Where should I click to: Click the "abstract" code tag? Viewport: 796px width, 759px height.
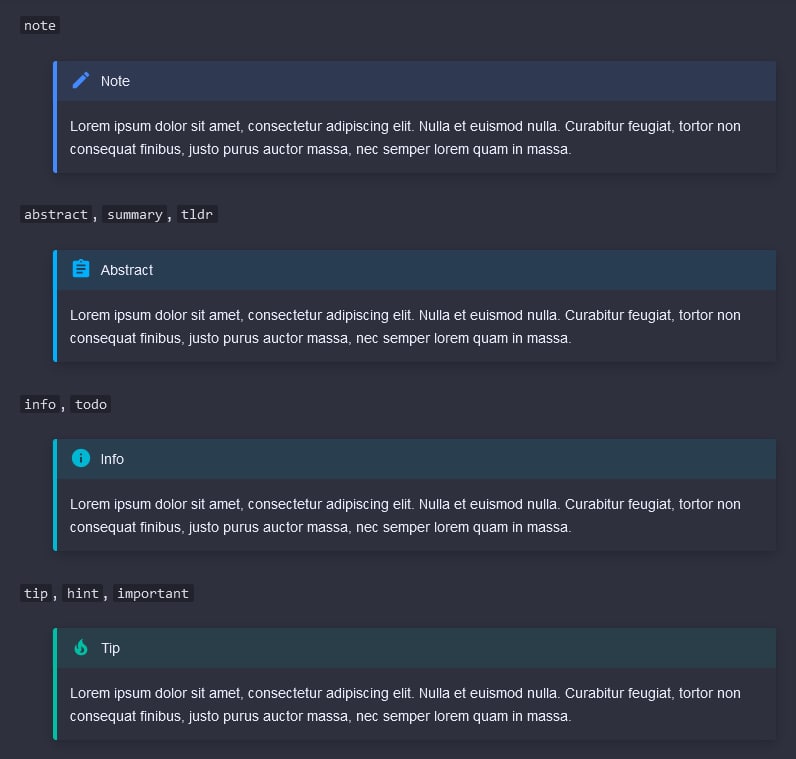pos(56,214)
